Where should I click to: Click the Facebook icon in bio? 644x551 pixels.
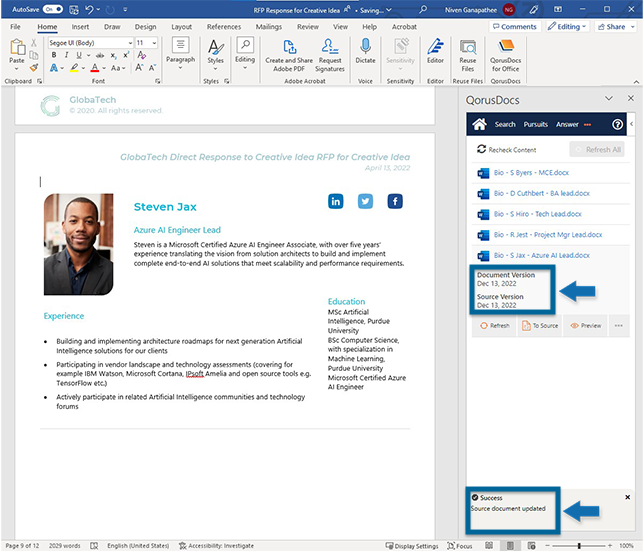coord(395,201)
